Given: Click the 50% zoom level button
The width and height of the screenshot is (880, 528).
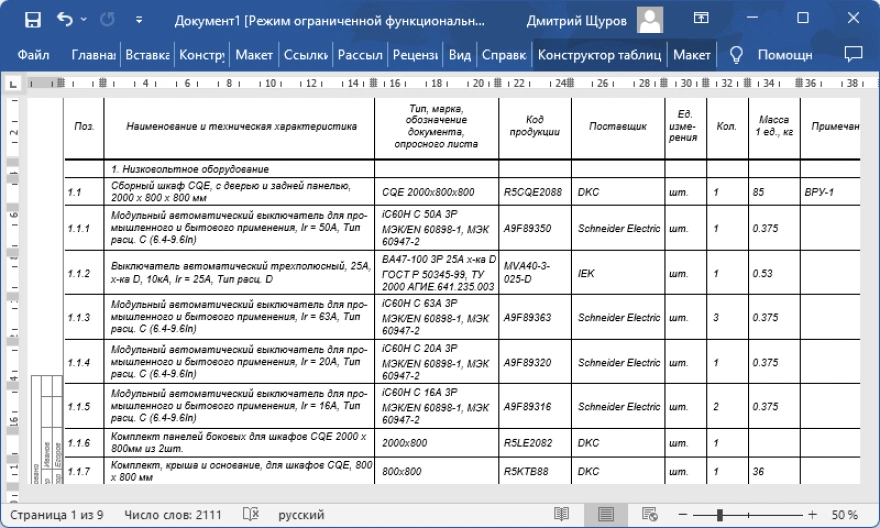Looking at the screenshot, I should pyautogui.click(x=845, y=515).
